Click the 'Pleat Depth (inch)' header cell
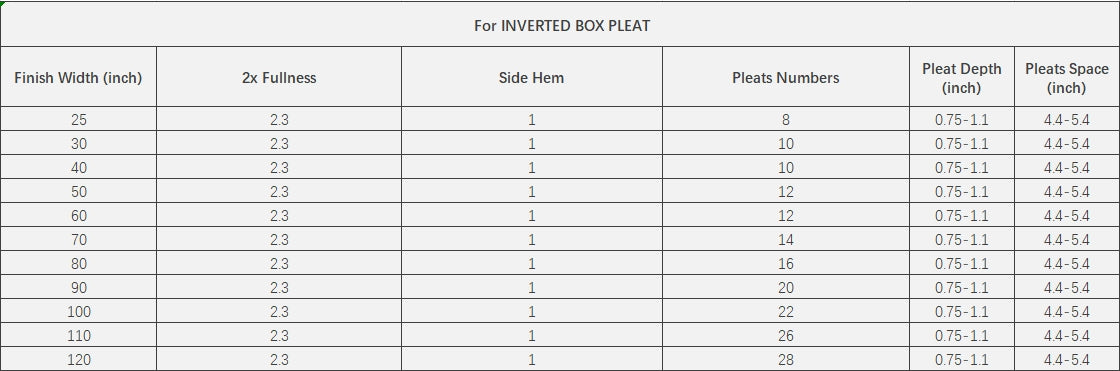Viewport: 1120px width, 371px height. 961,77
